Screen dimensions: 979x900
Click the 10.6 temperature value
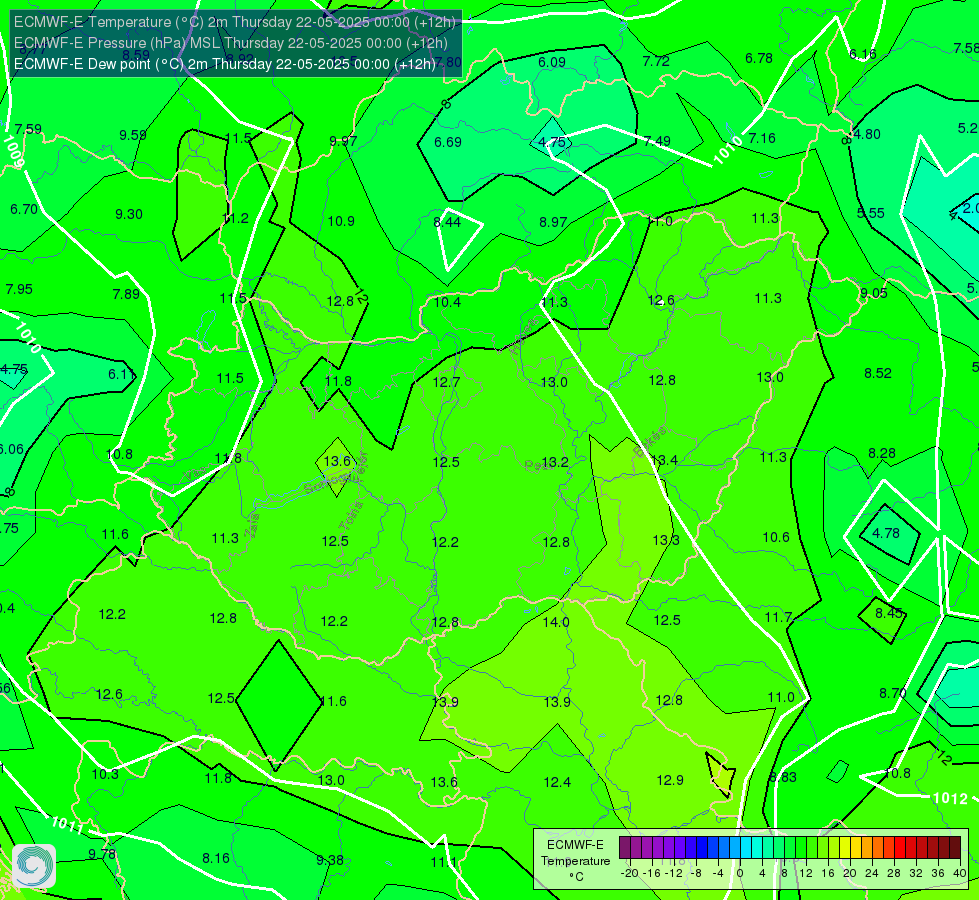(776, 537)
